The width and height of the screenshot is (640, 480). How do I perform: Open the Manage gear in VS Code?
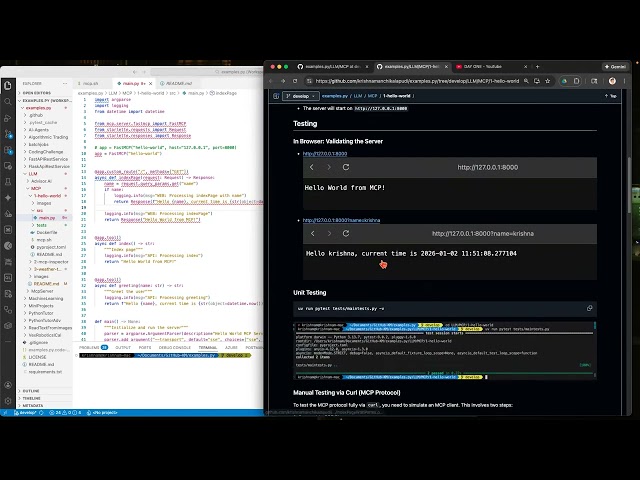click(8, 401)
